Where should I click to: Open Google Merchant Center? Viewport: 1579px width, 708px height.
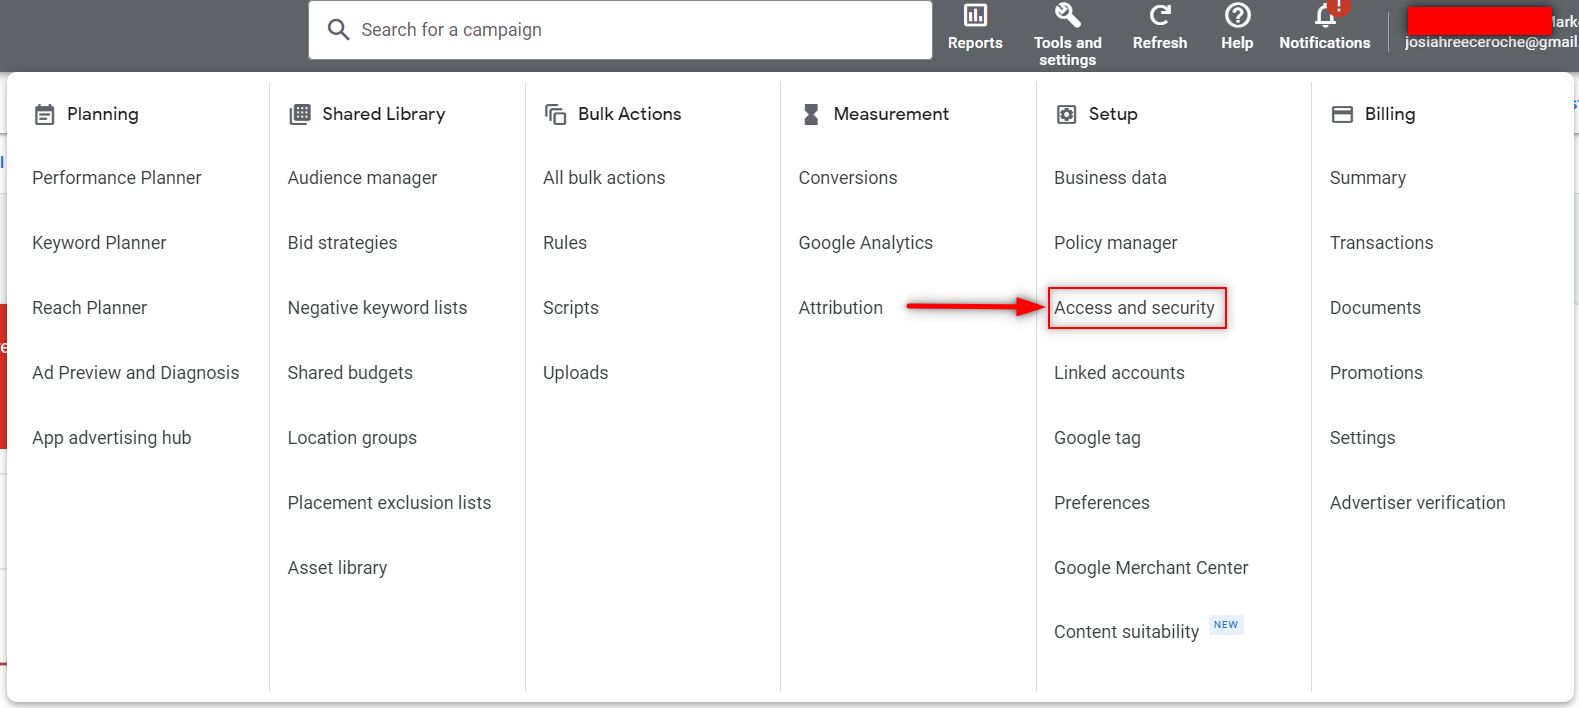pyautogui.click(x=1151, y=568)
